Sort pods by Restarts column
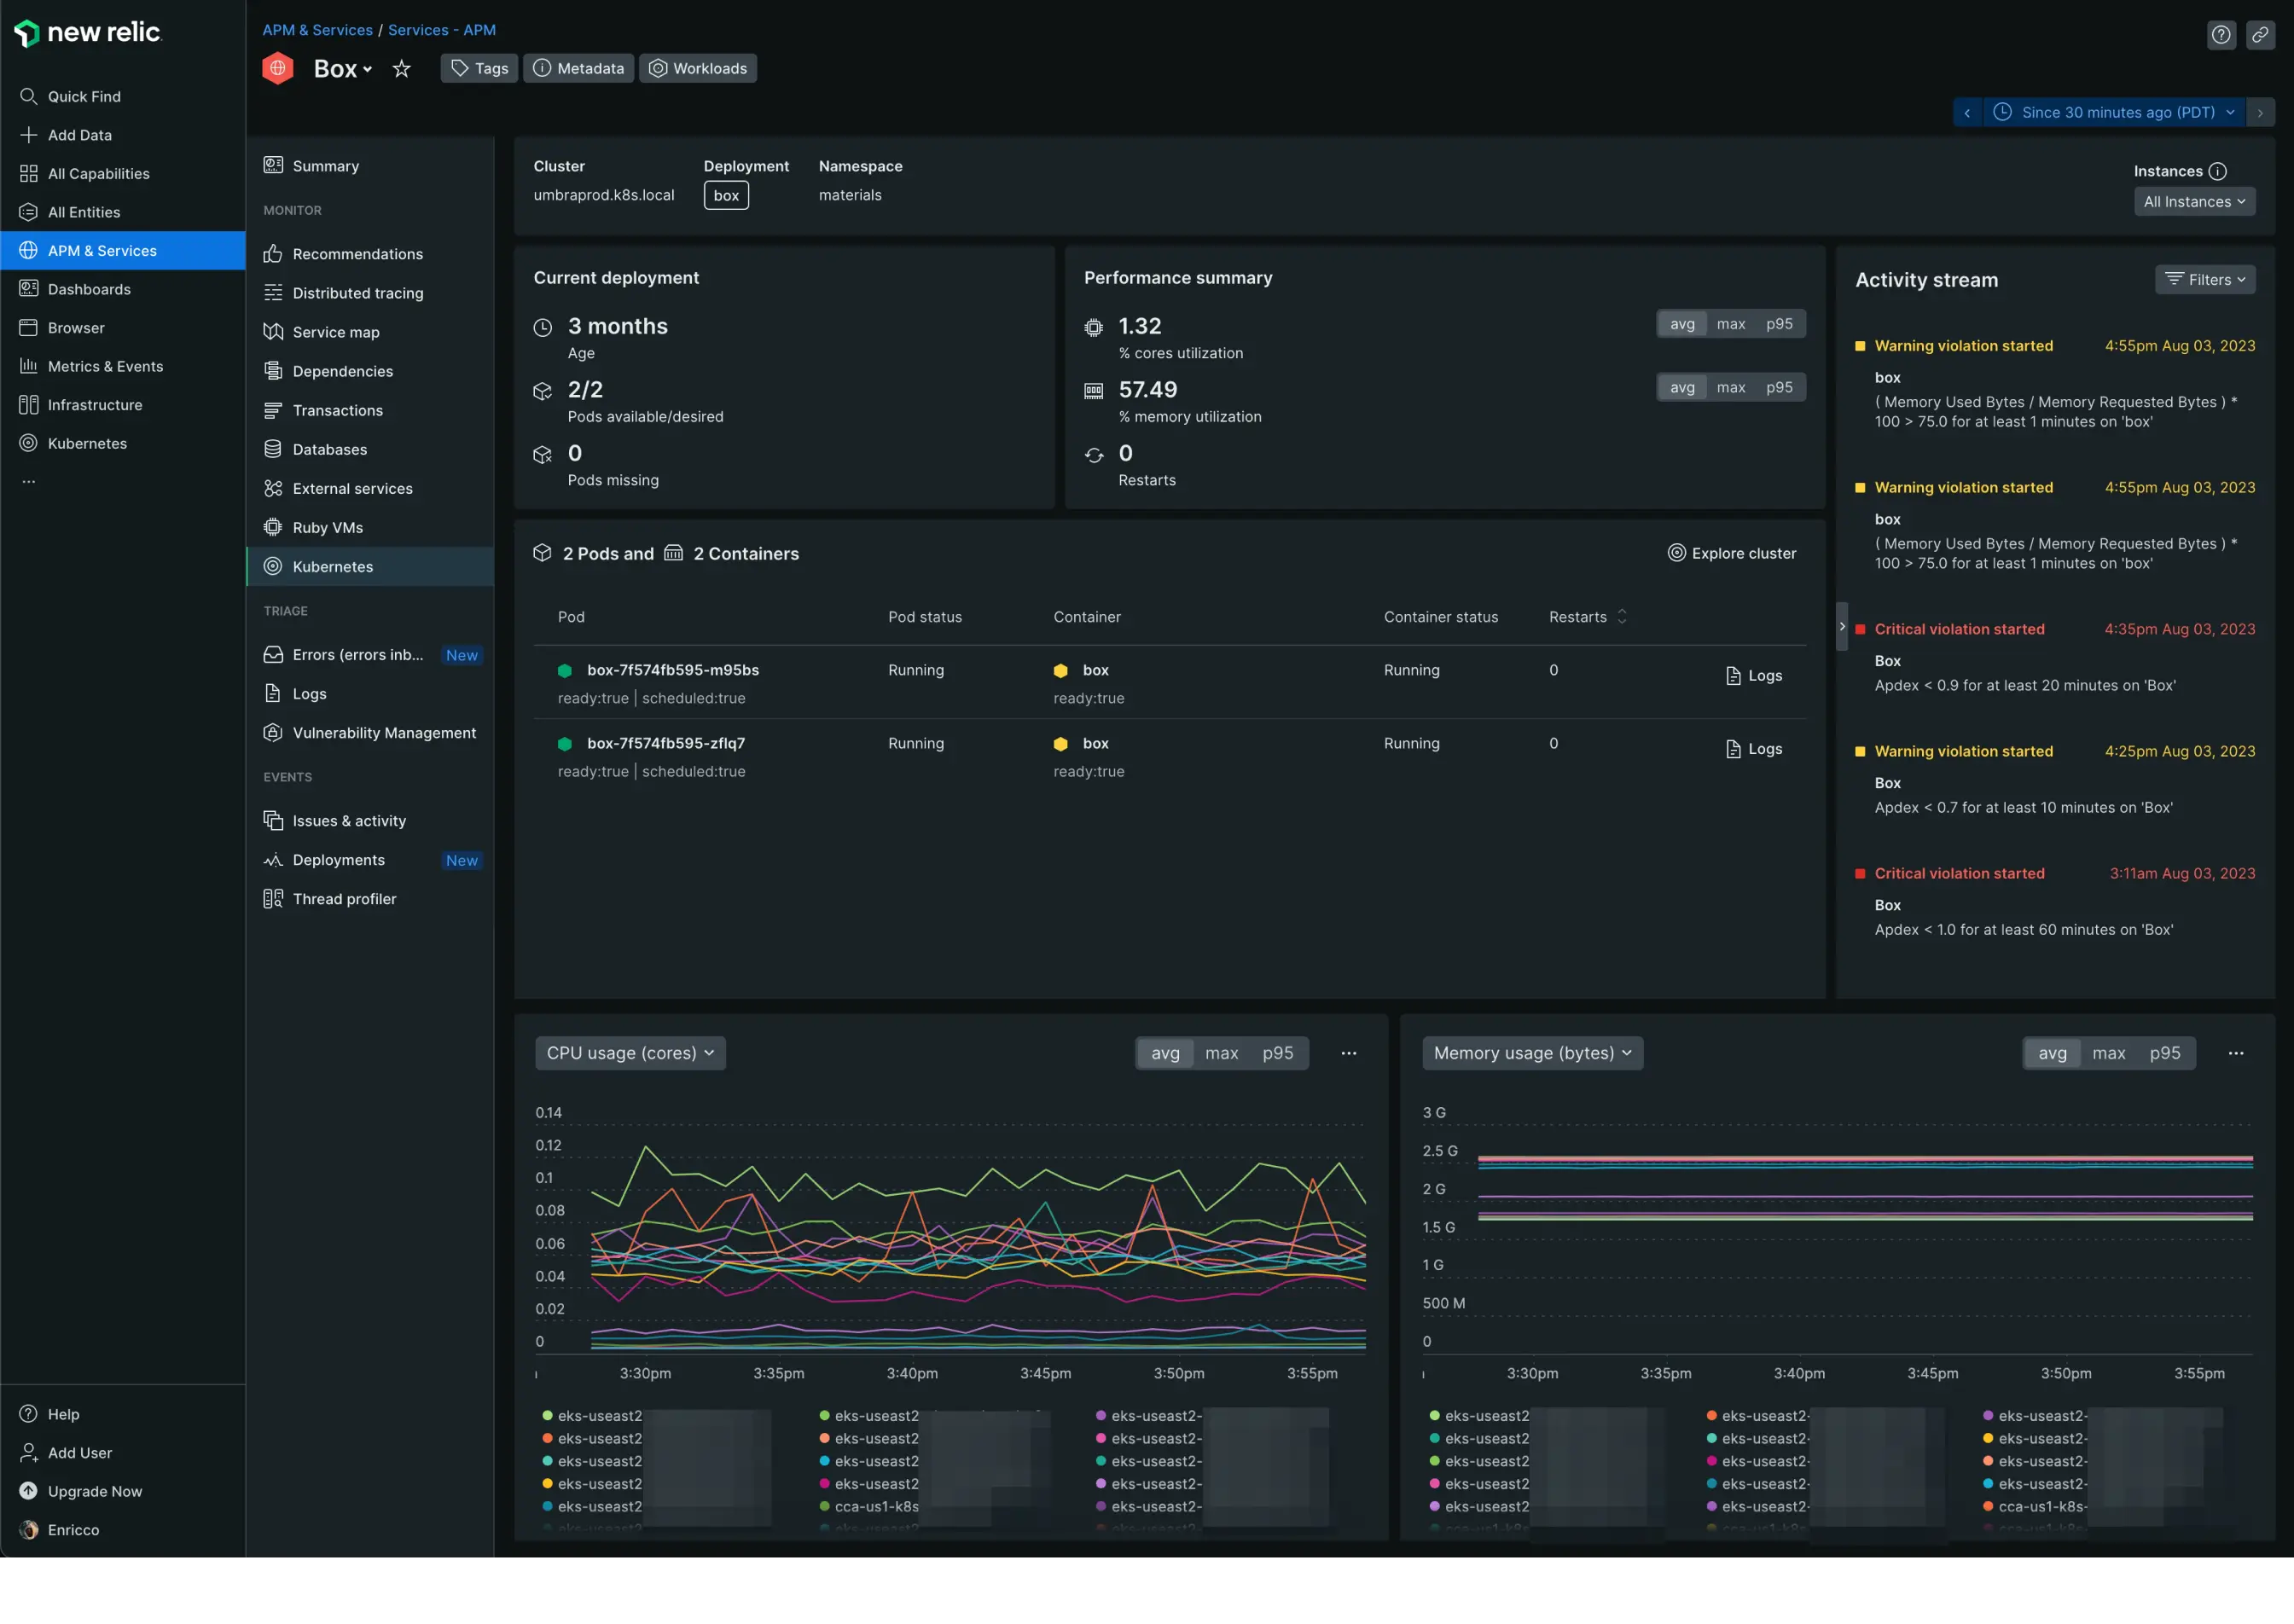The width and height of the screenshot is (2294, 1624). pyautogui.click(x=1588, y=617)
